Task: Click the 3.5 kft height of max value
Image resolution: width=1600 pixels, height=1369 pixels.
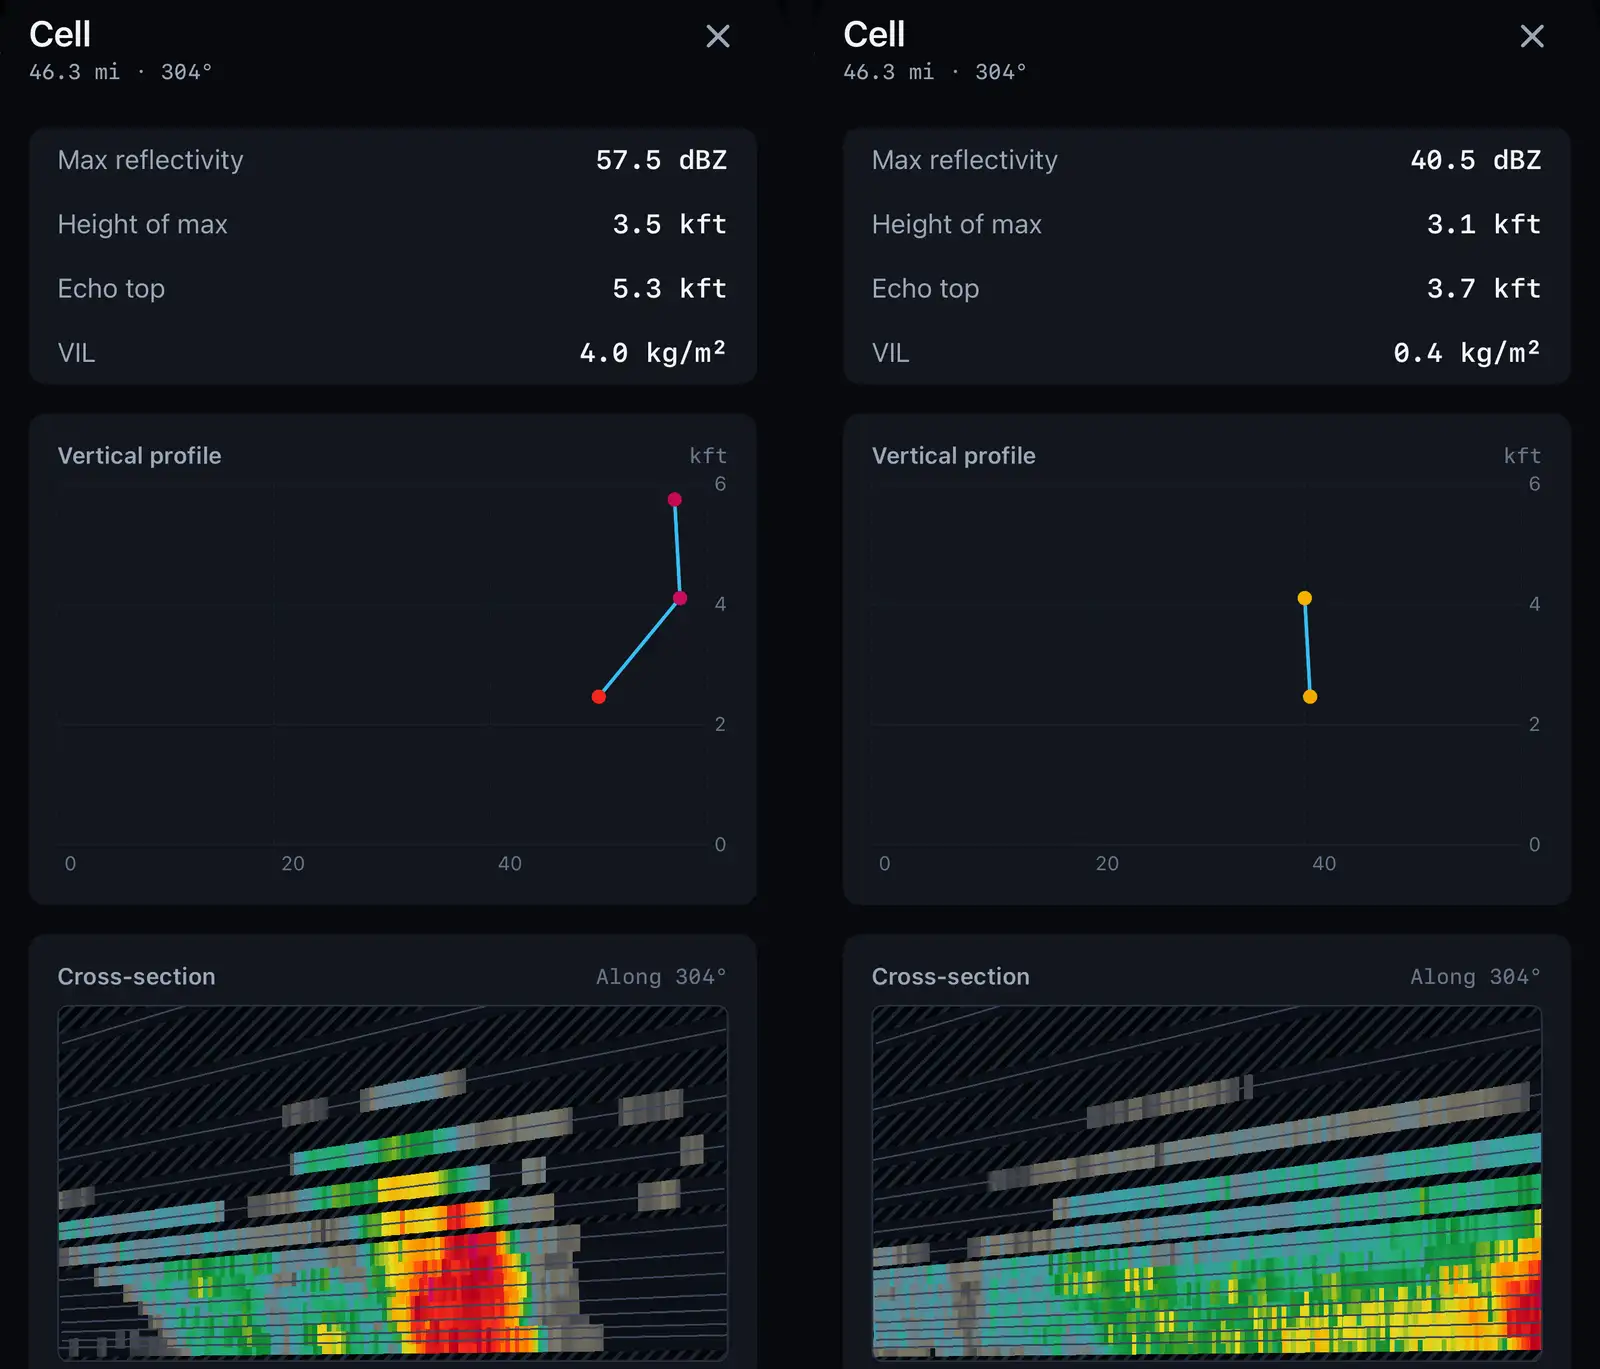Action: [x=669, y=224]
